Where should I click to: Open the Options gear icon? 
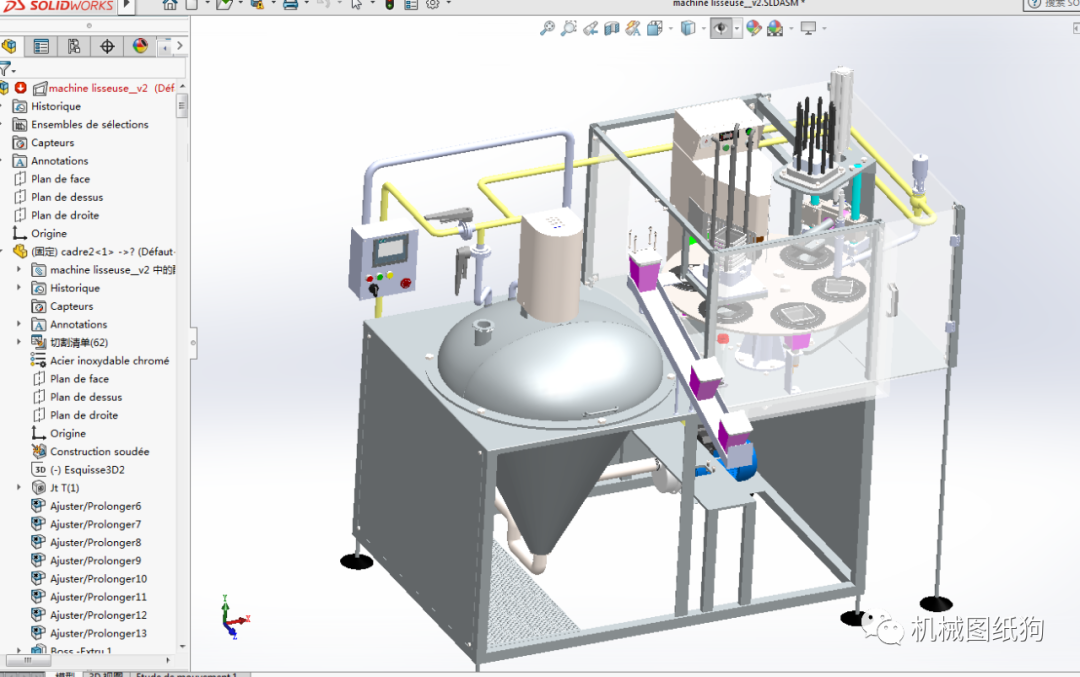click(x=433, y=4)
